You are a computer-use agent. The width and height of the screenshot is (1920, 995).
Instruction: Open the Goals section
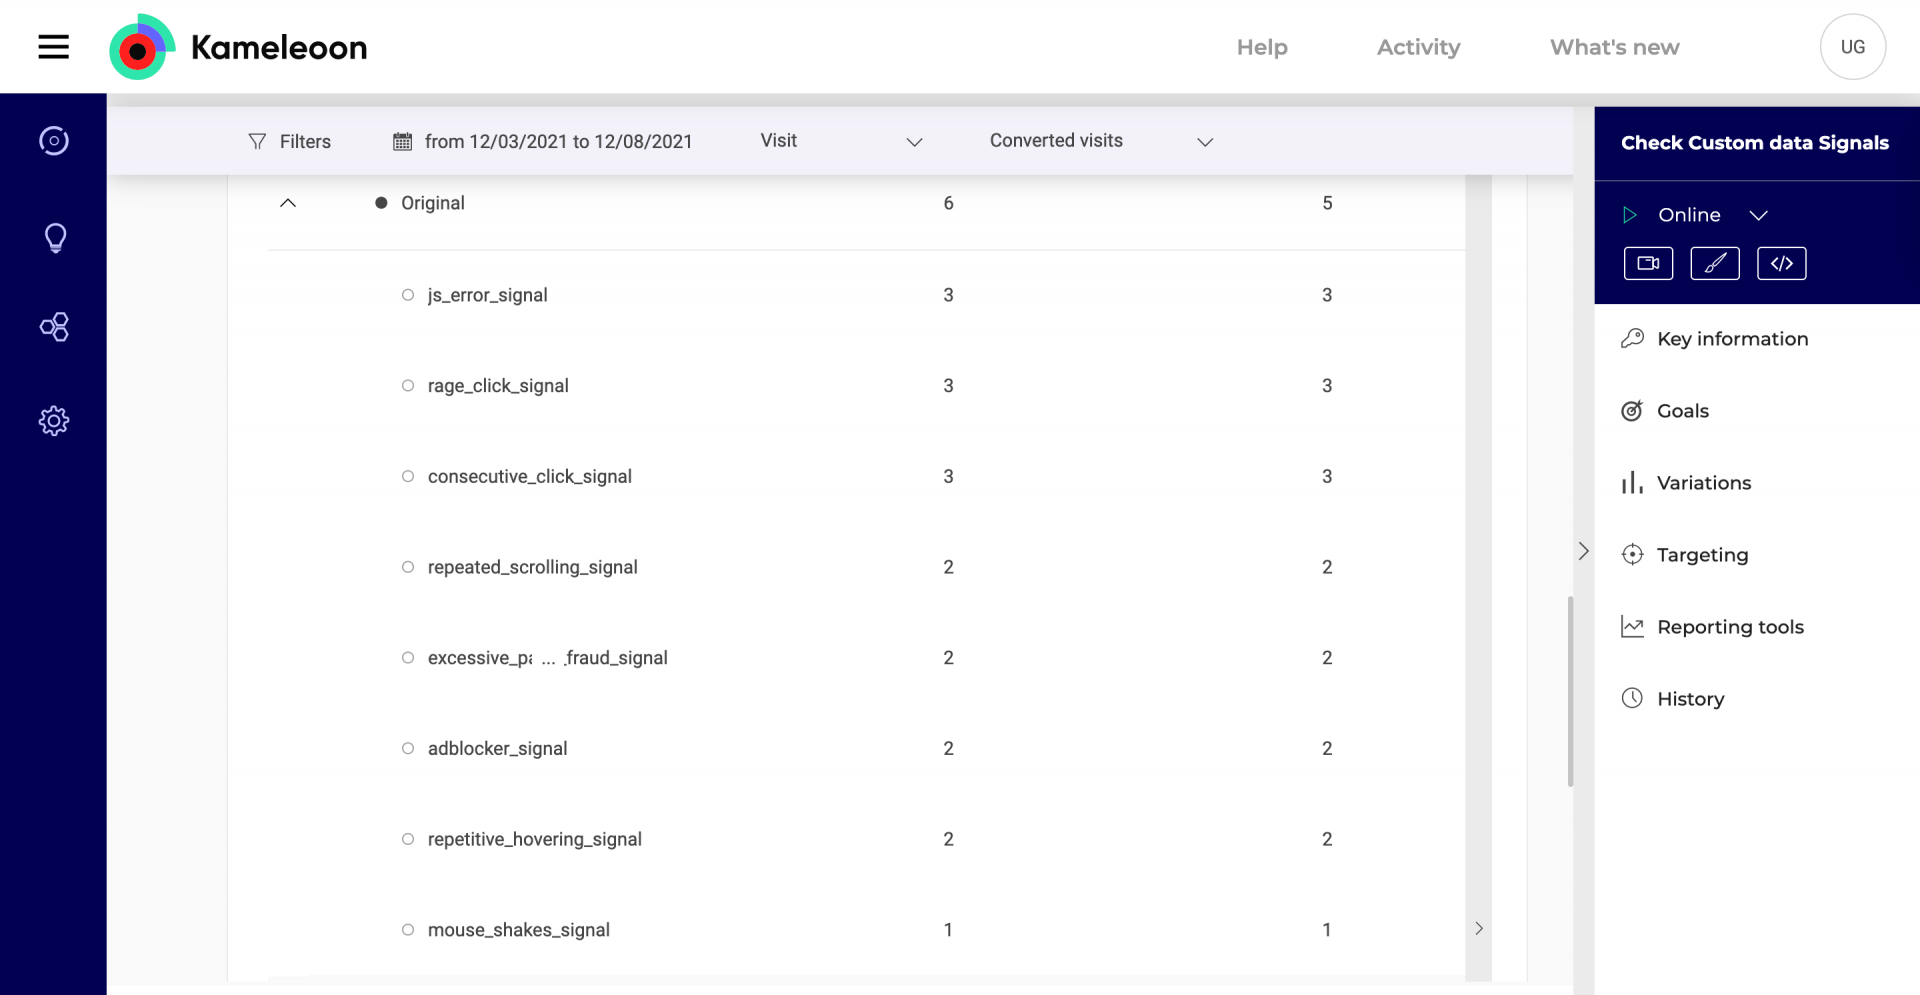click(x=1682, y=411)
